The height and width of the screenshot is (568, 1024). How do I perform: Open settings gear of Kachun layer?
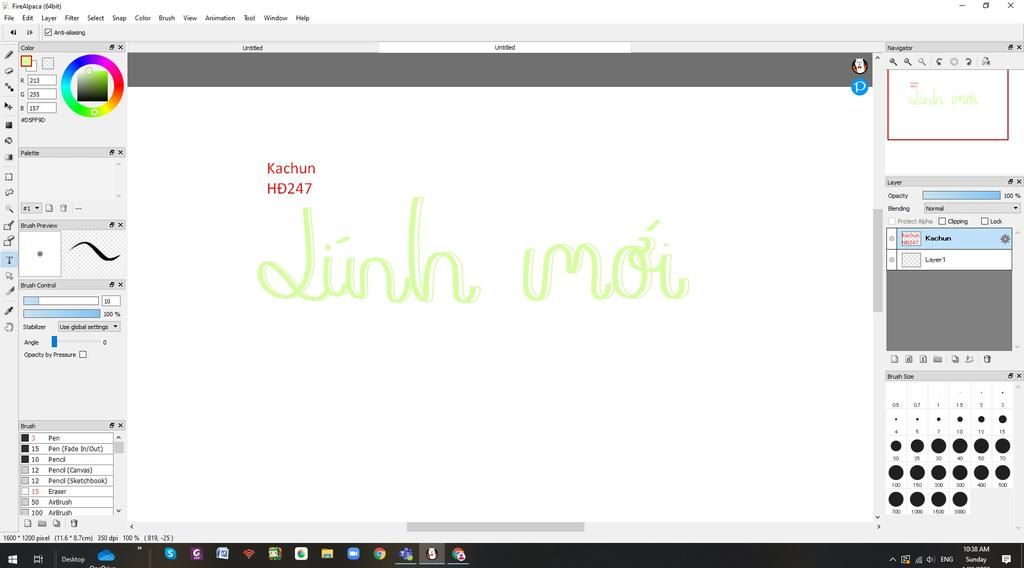[x=1005, y=239]
